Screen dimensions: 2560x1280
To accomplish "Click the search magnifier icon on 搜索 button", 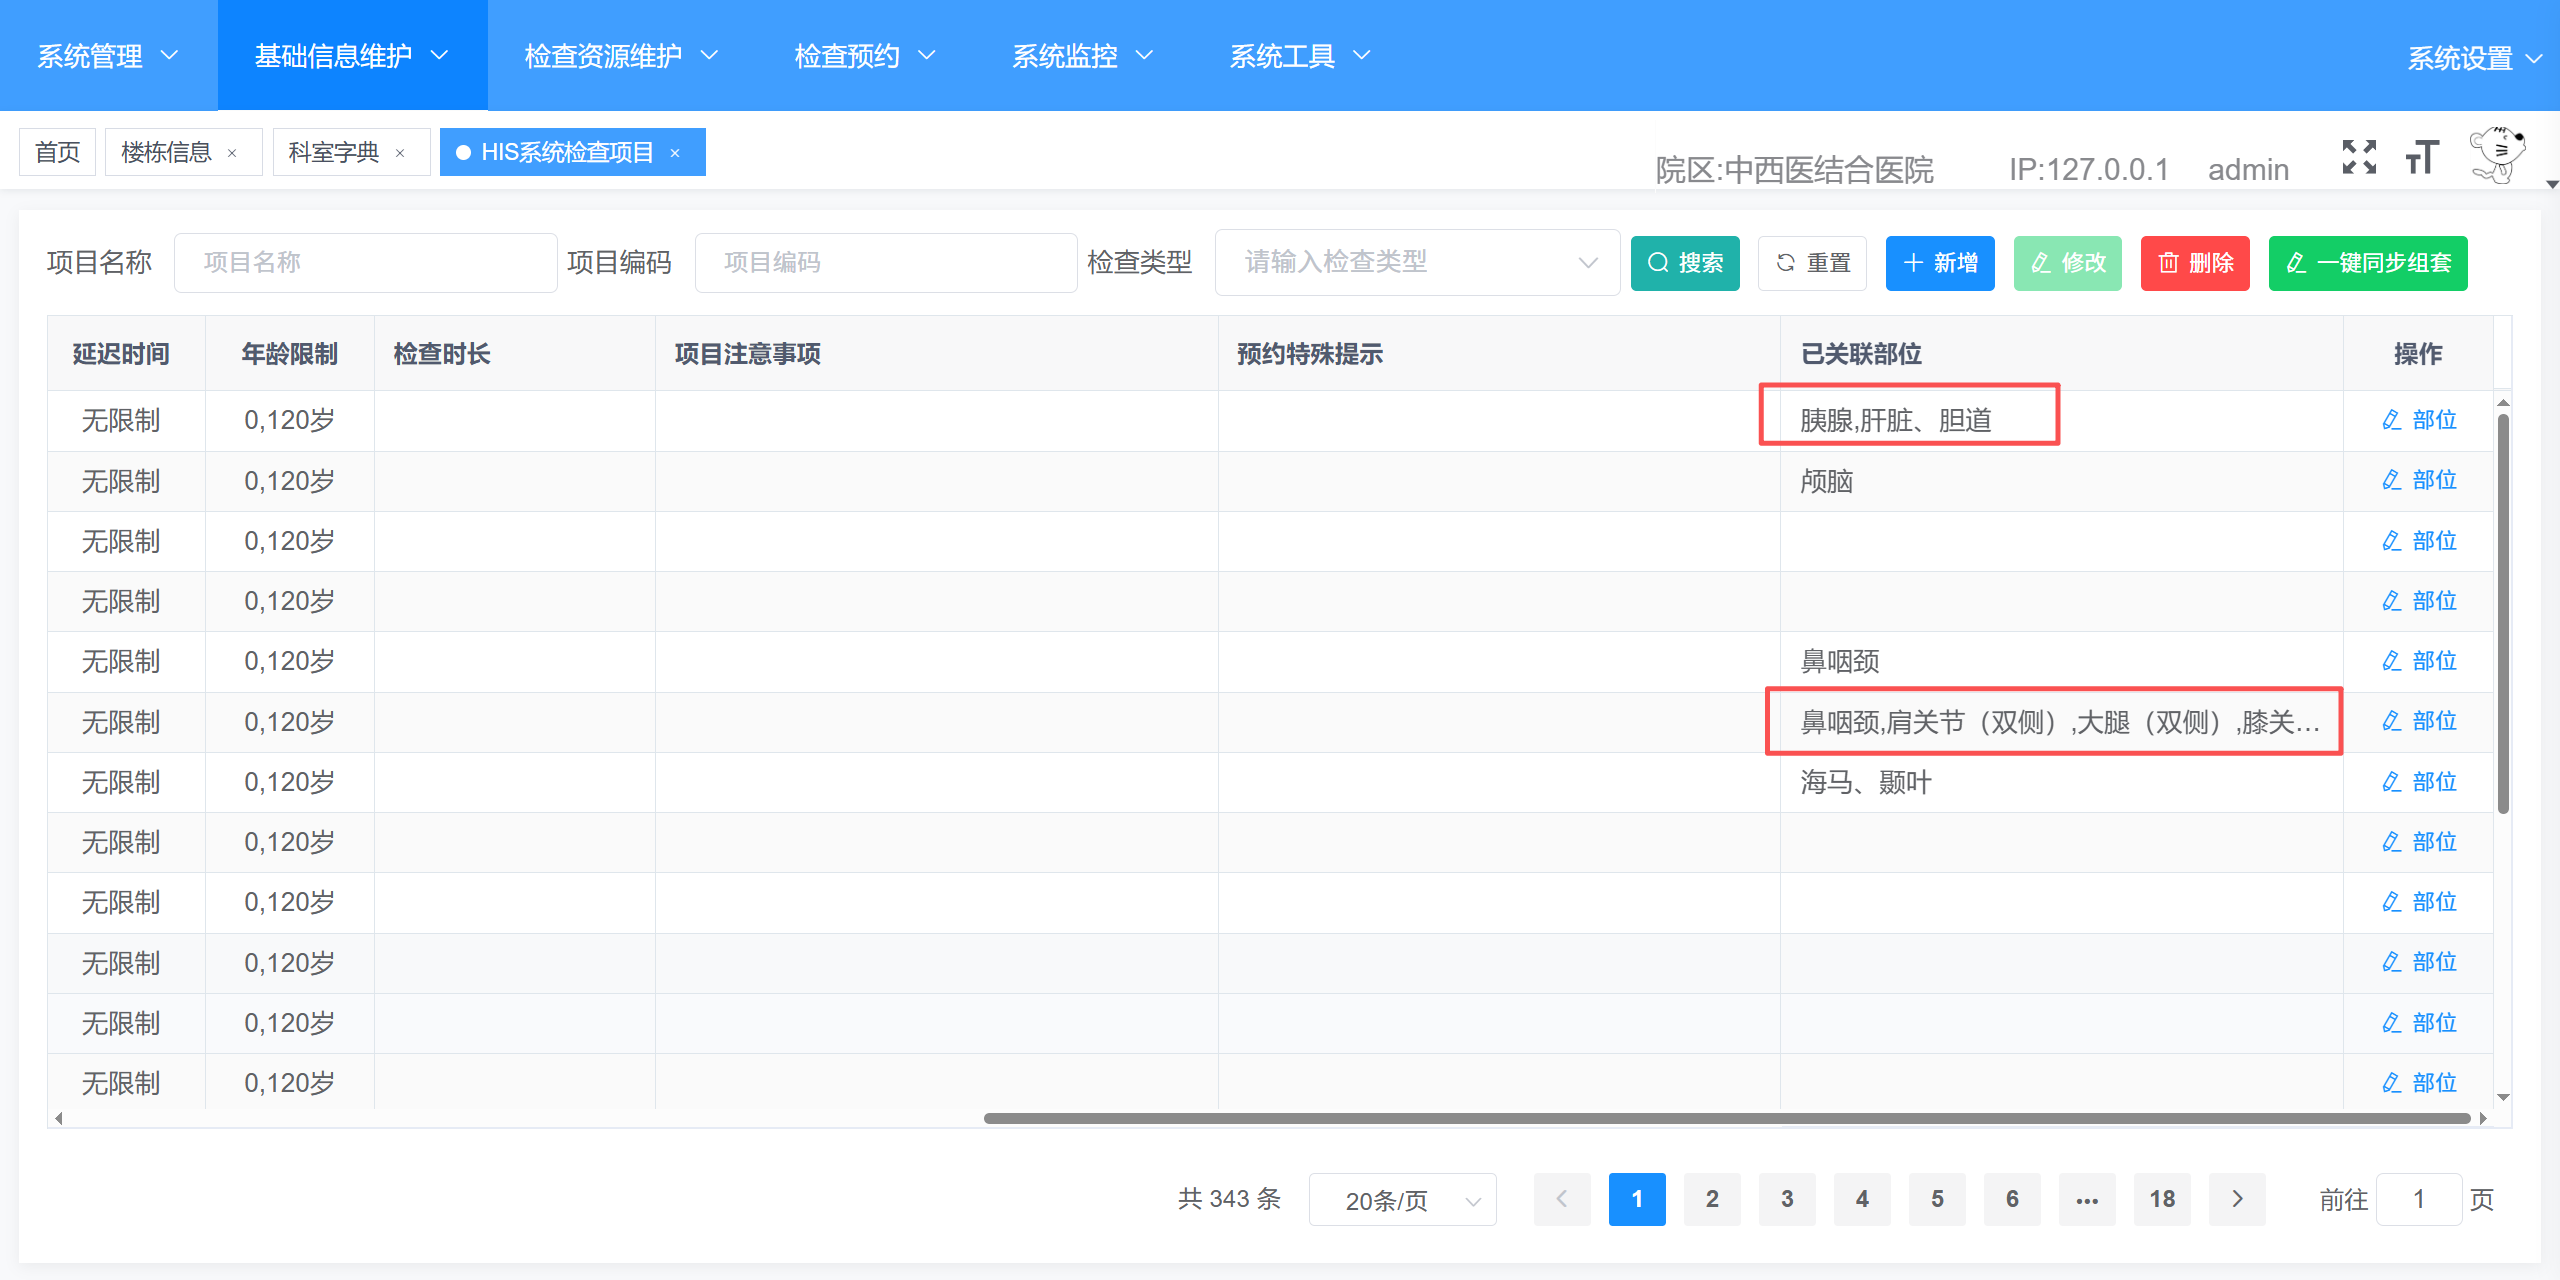I will (1658, 263).
